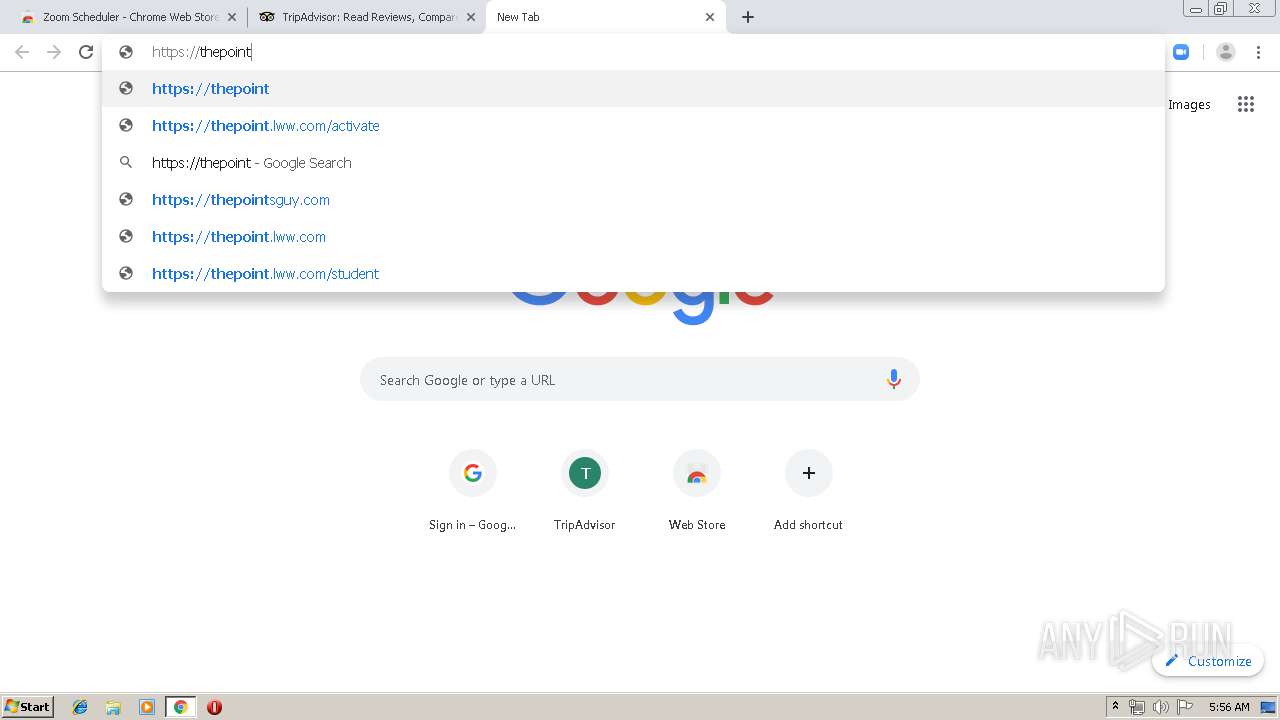The image size is (1280, 720).
Task: Pick the https://thepoint - Google Search suggestion
Action: (x=634, y=162)
